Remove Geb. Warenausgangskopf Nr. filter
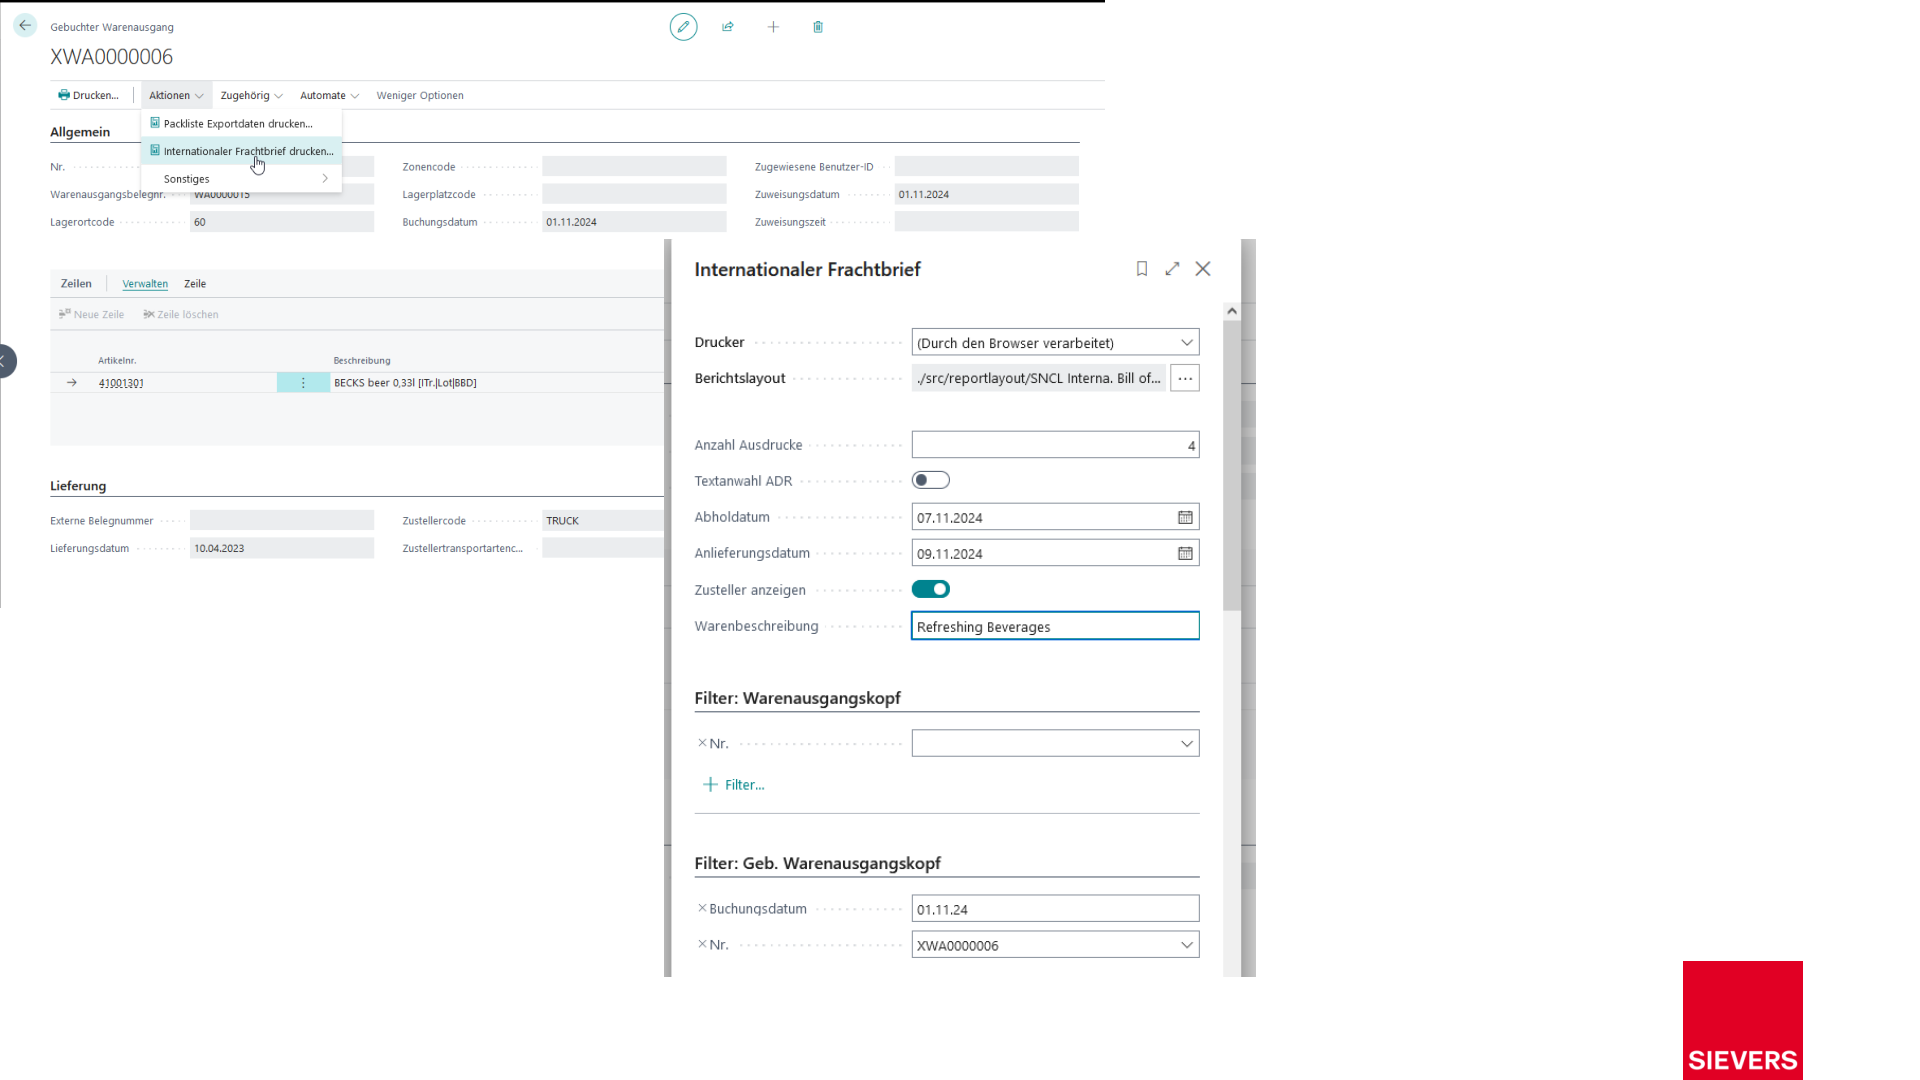Image resolution: width=1920 pixels, height=1080 pixels. click(702, 944)
